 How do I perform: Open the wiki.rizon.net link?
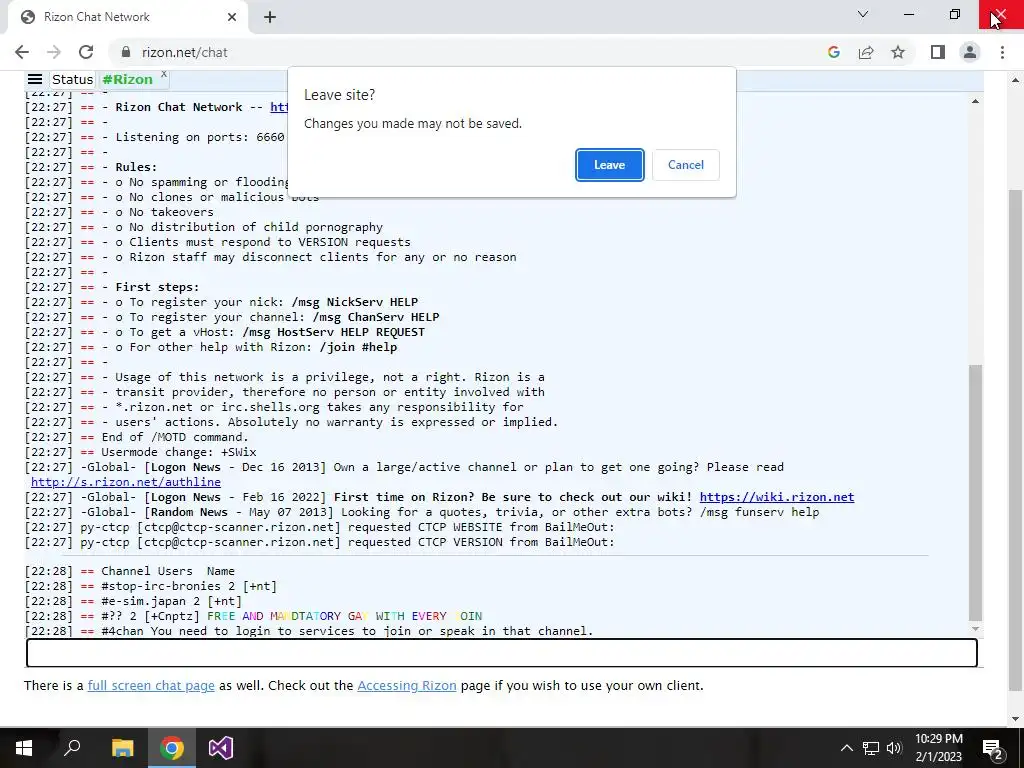click(x=776, y=497)
